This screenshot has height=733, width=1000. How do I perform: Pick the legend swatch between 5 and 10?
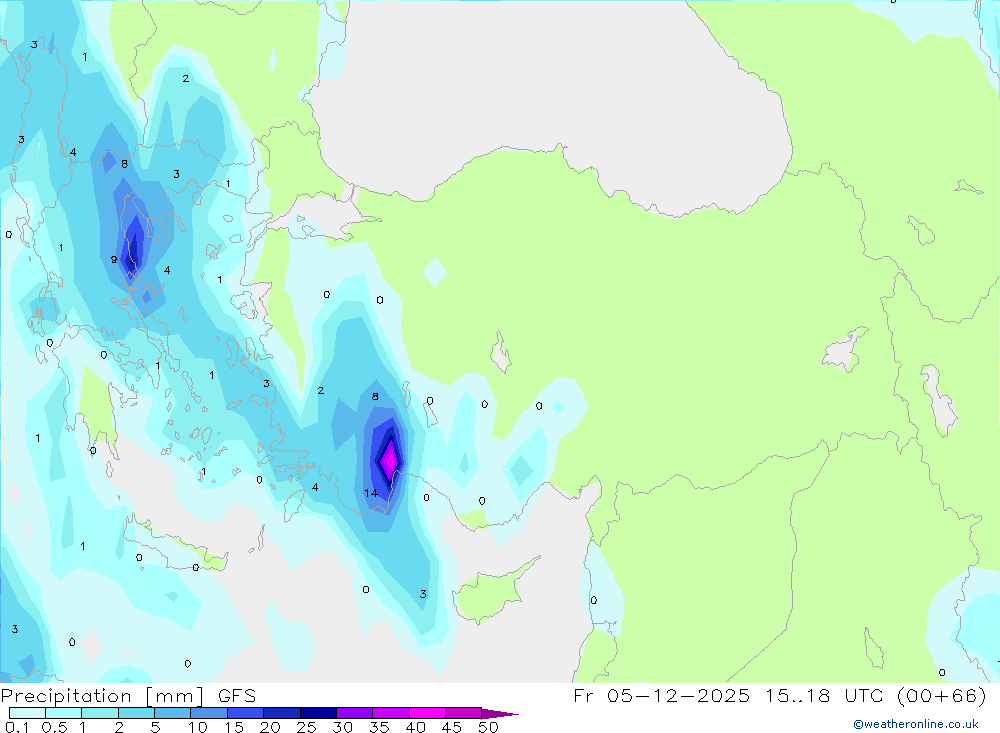[x=173, y=713]
